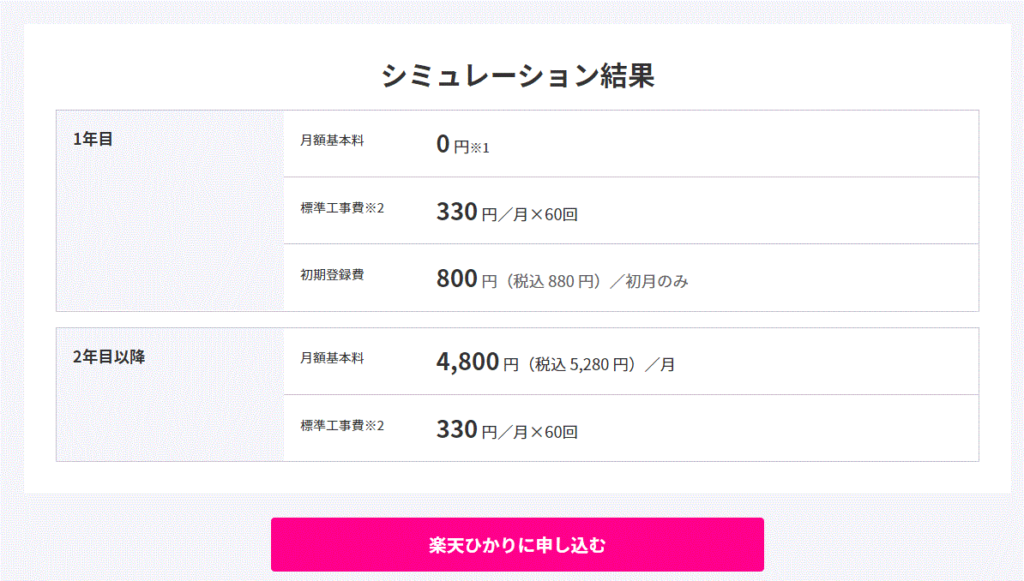Image resolution: width=1024 pixels, height=581 pixels.
Task: Click the 初月のみ text
Action: [657, 281]
